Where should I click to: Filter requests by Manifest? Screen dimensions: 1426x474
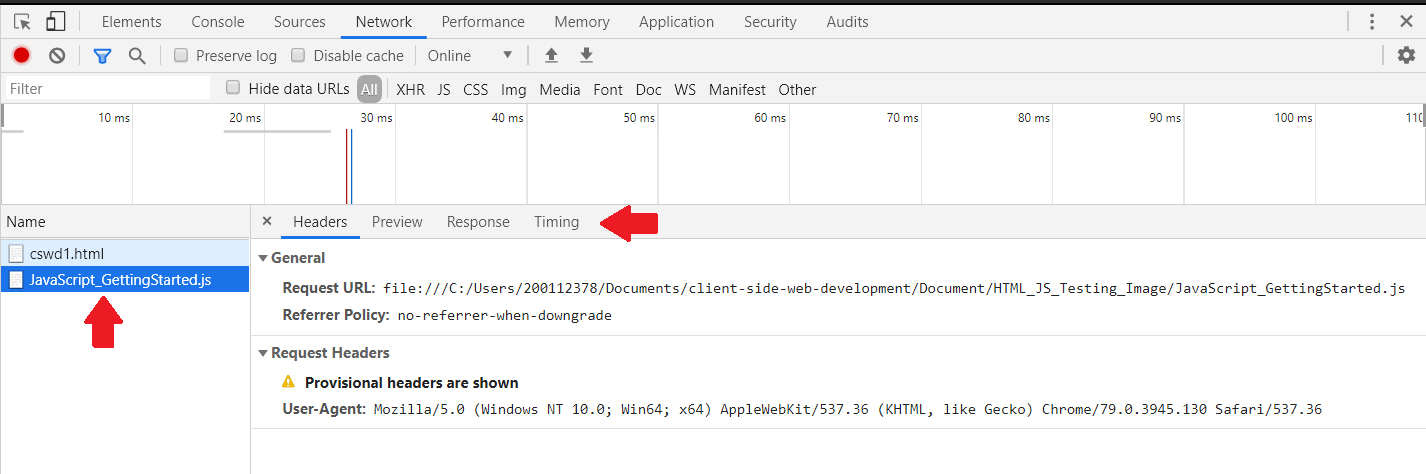tap(737, 89)
